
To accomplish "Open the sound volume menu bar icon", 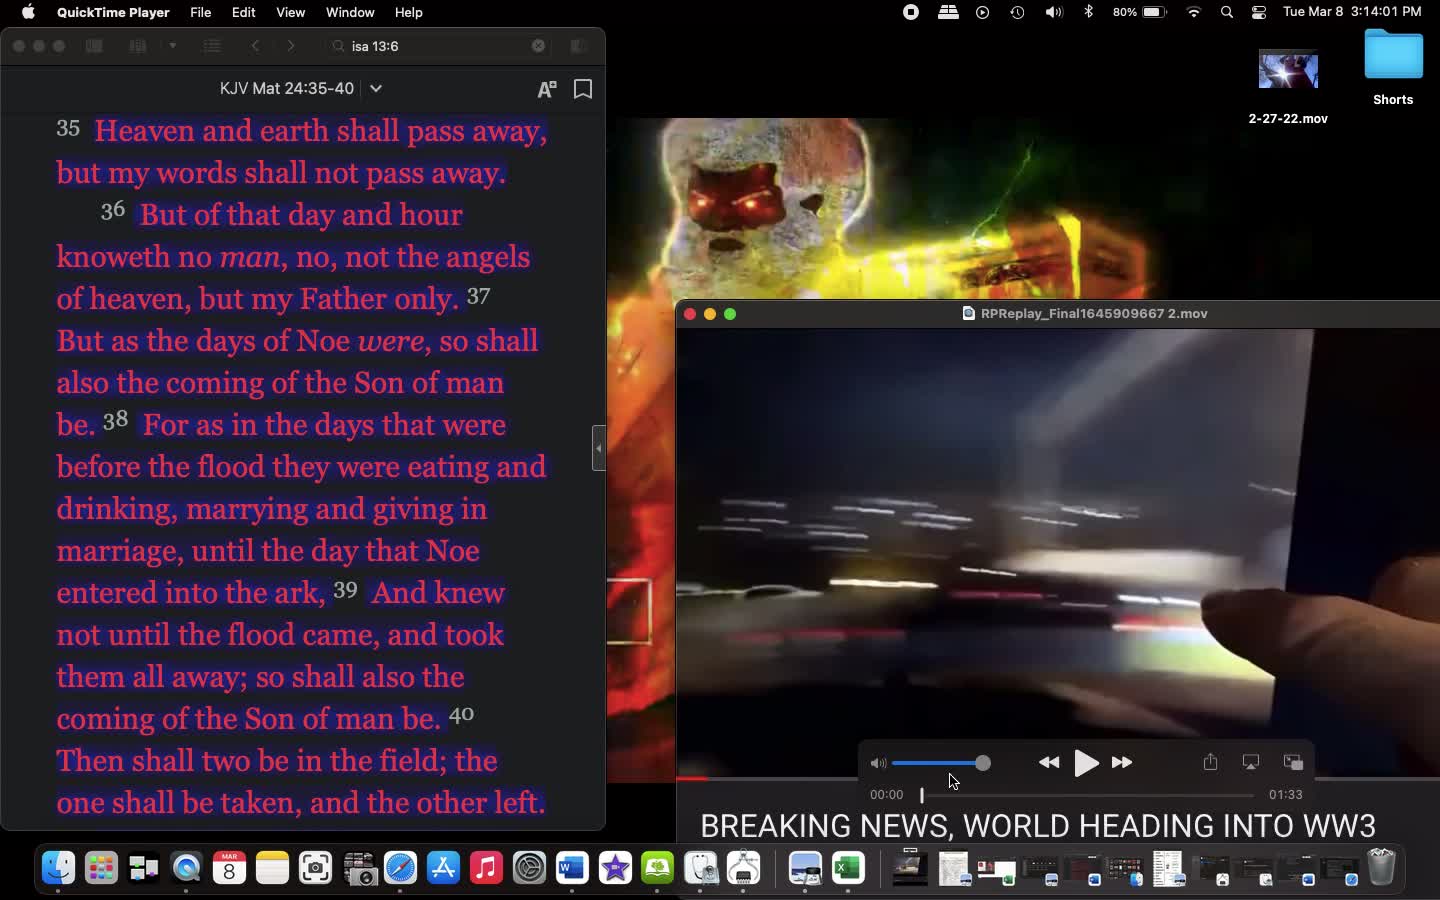I will point(1054,12).
